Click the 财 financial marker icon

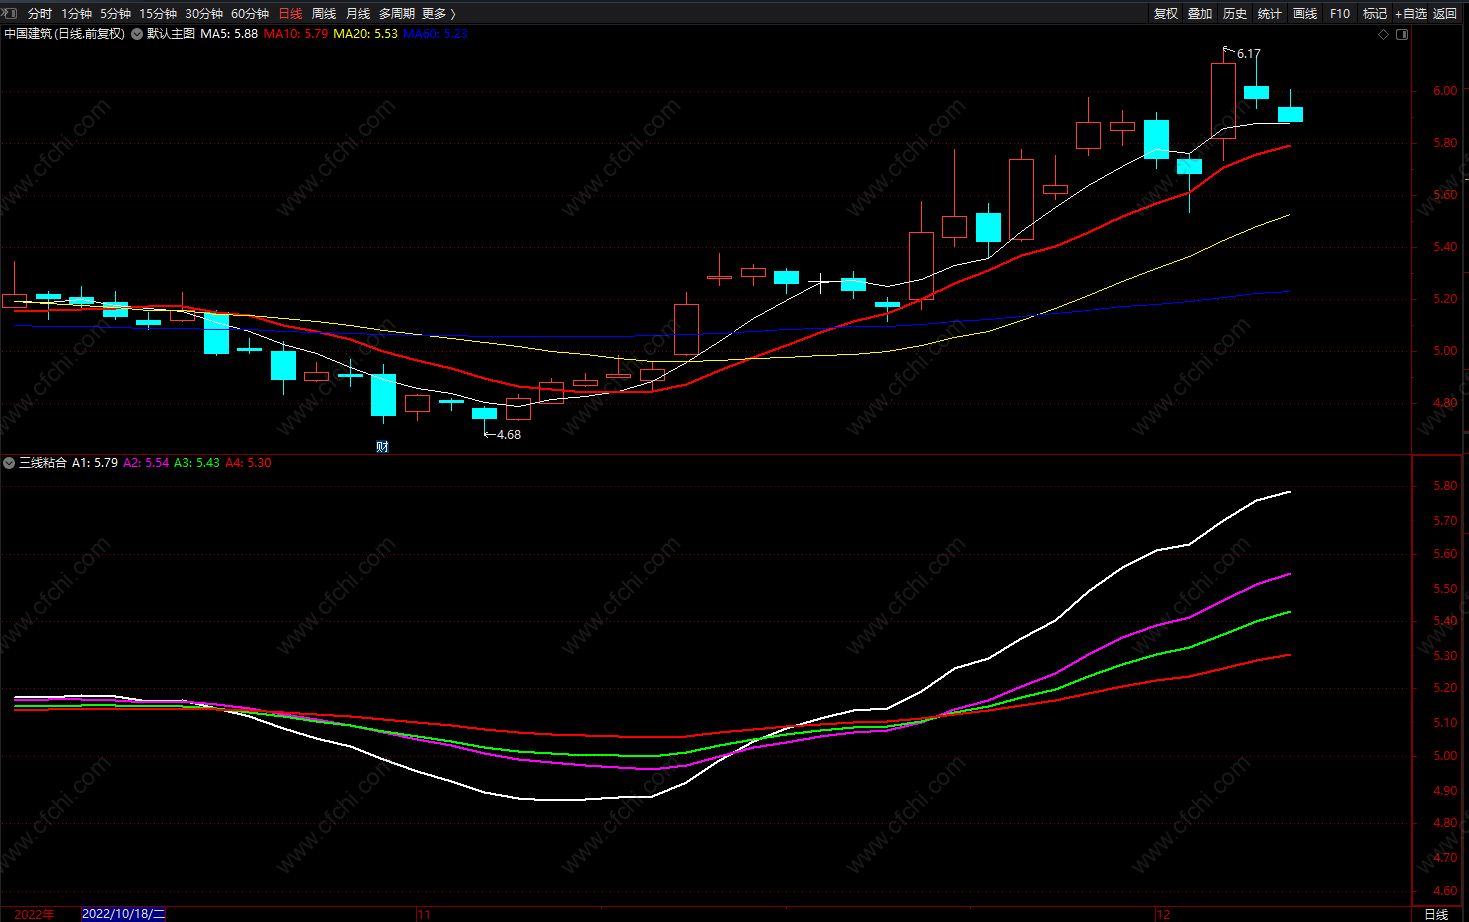click(x=382, y=446)
